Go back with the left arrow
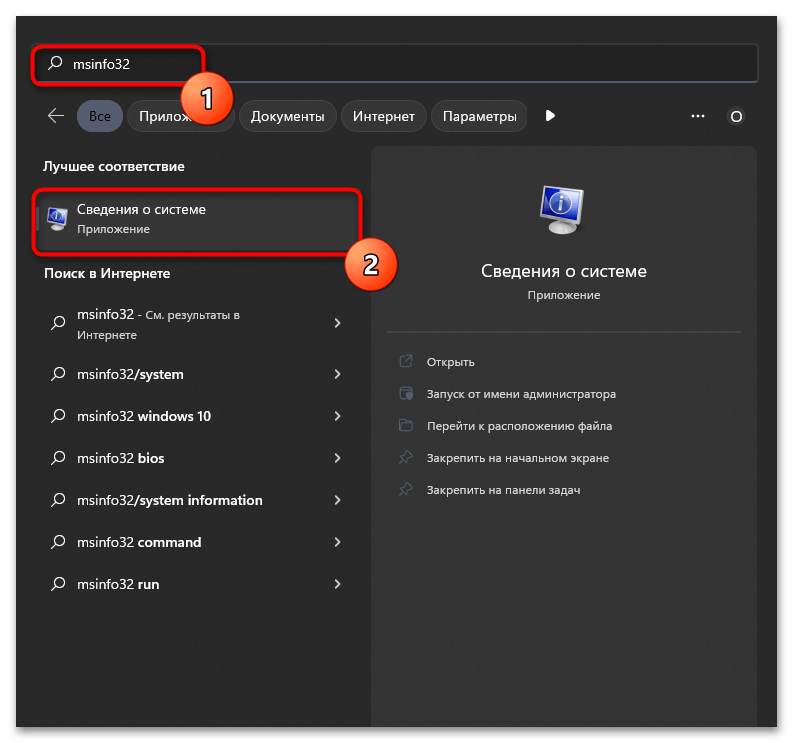This screenshot has height=743, width=793. click(x=56, y=116)
